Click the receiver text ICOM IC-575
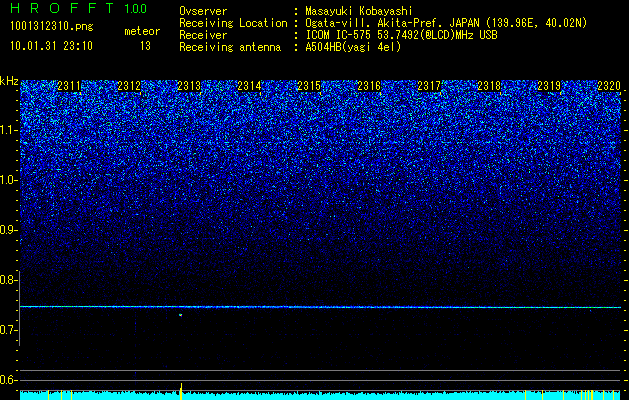The width and height of the screenshot is (629, 400). [x=338, y=35]
